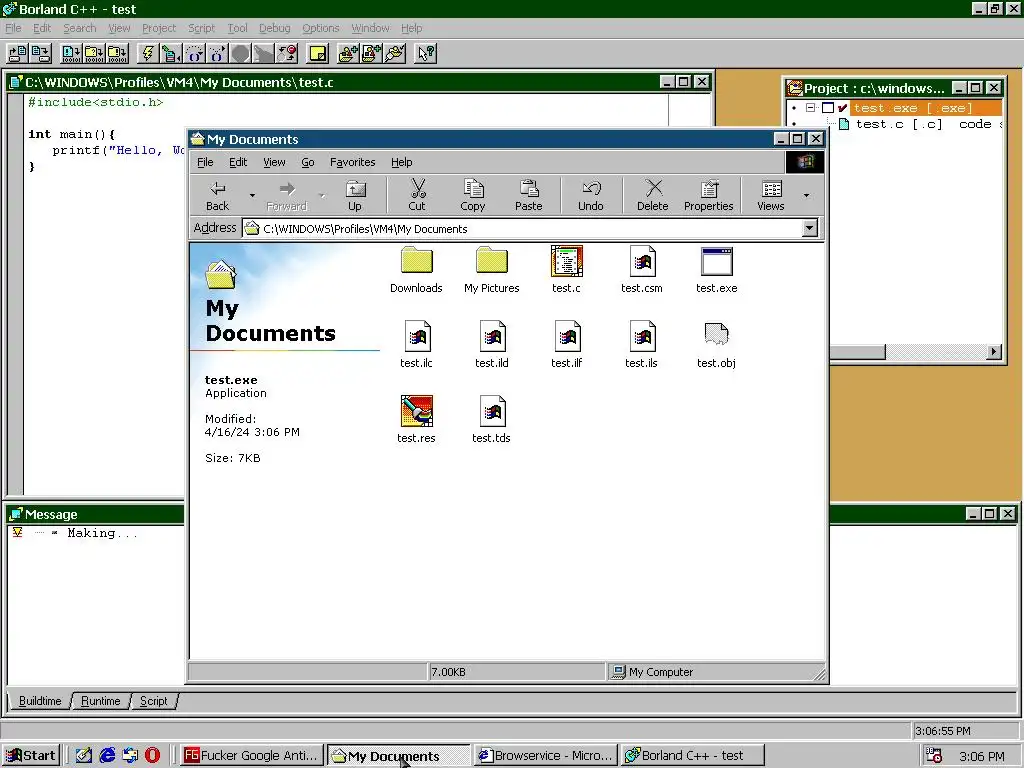This screenshot has height=768, width=1024.
Task: Click the Compile icon (document with binary digits)
Action: coord(71,53)
